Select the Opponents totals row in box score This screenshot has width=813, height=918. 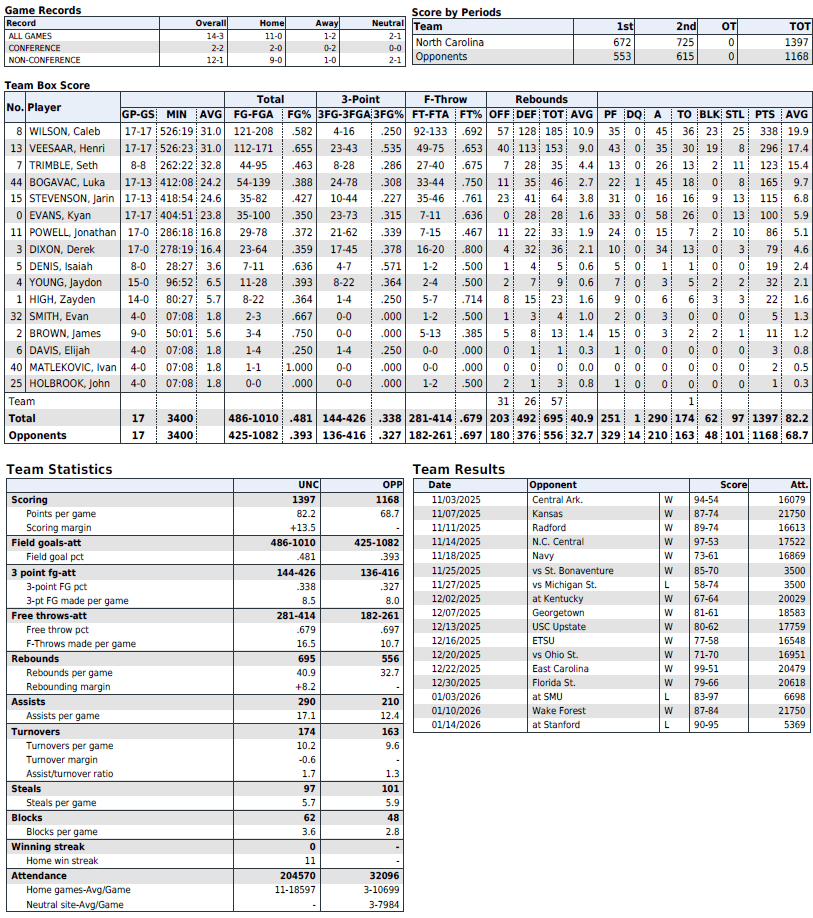tap(36, 436)
